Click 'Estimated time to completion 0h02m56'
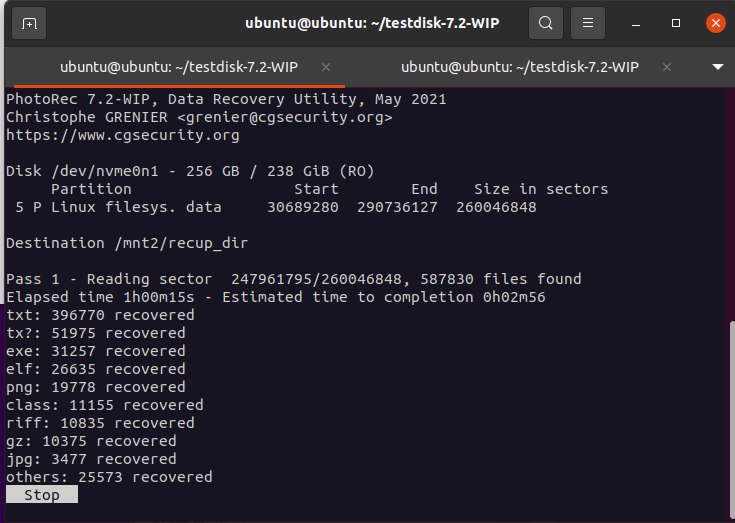 click(x=384, y=297)
